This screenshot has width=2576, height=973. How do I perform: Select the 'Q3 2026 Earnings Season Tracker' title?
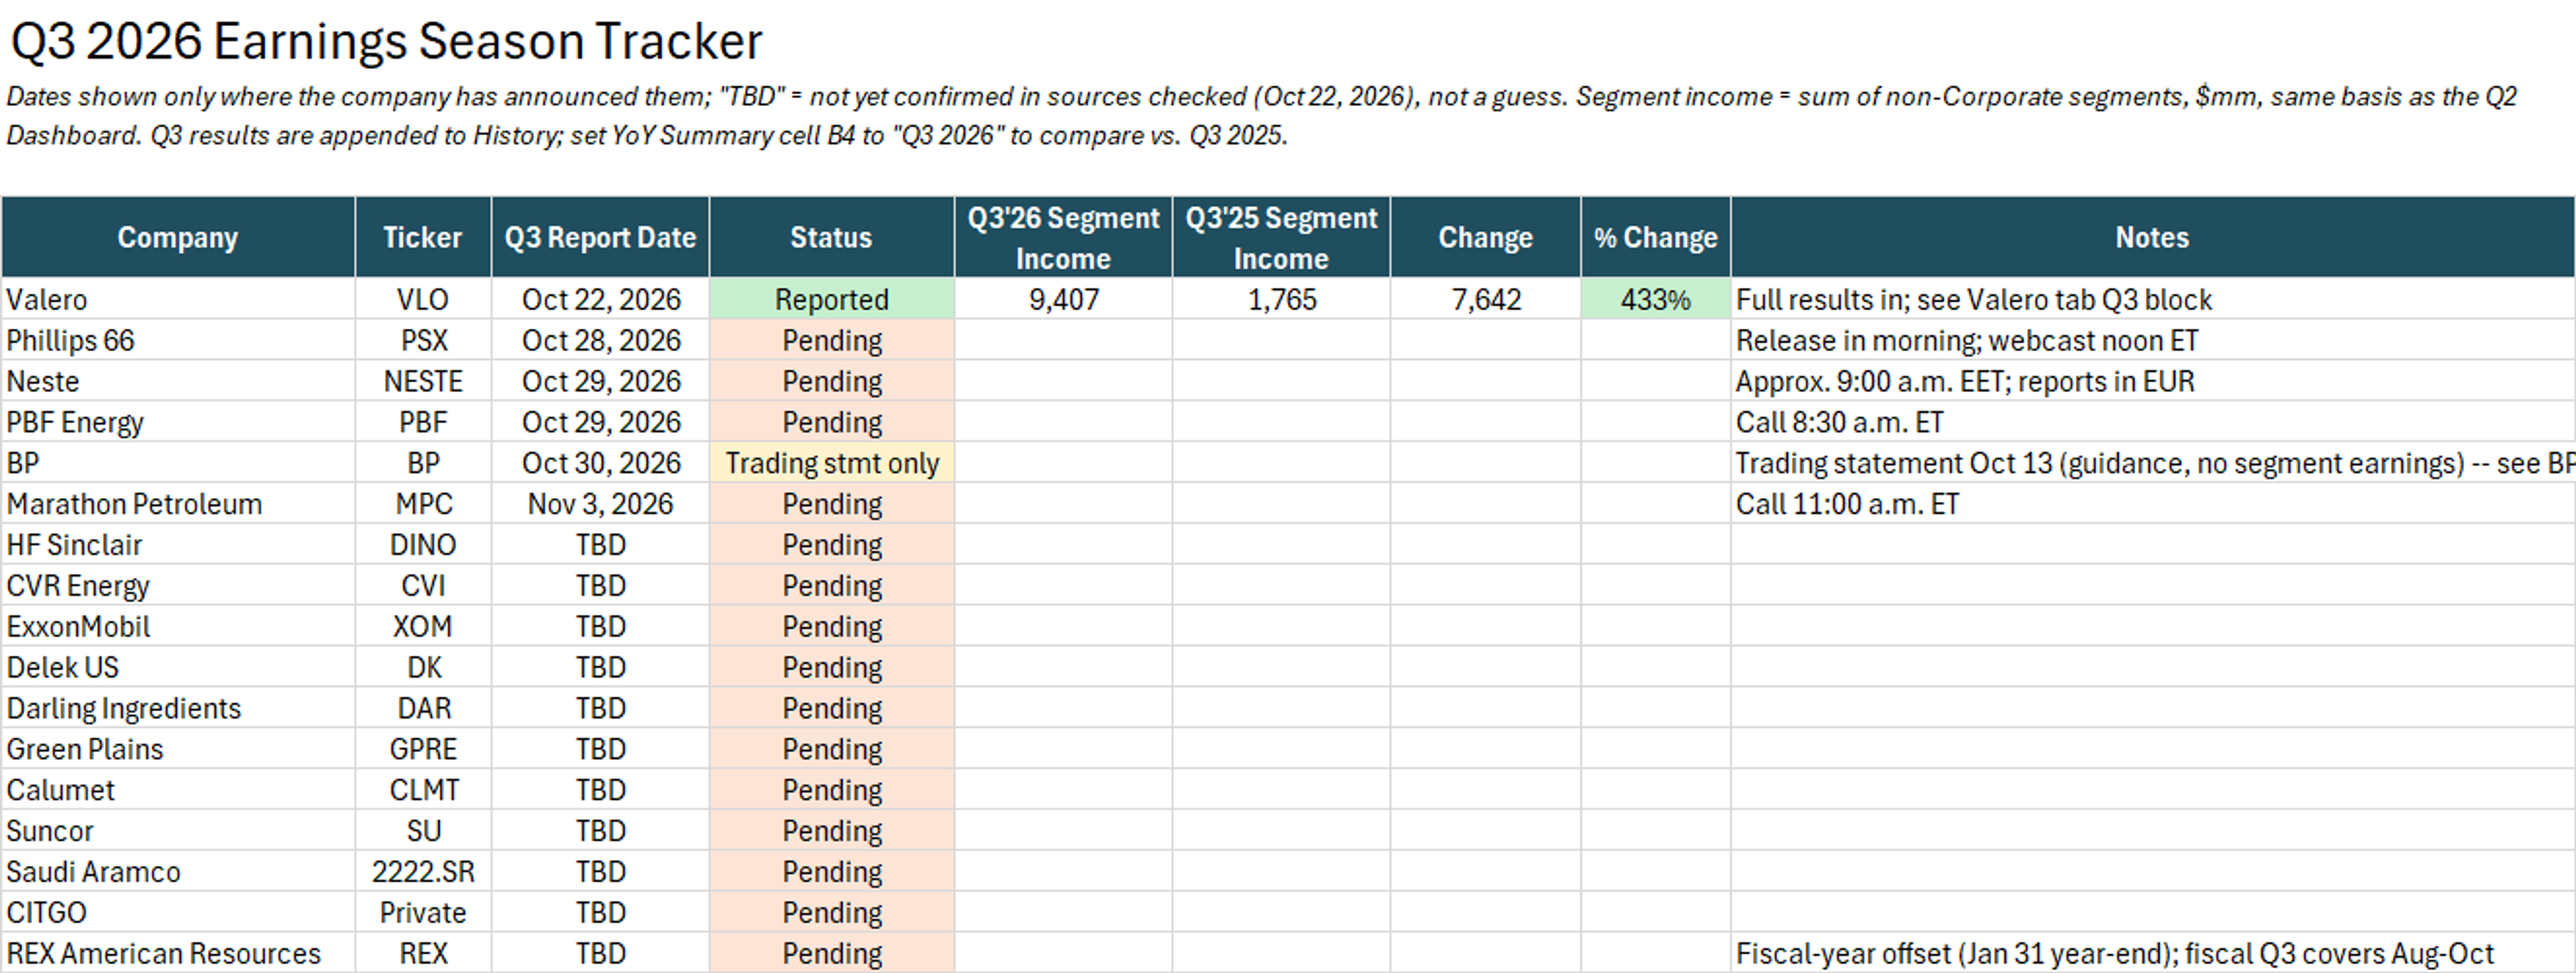[x=386, y=42]
